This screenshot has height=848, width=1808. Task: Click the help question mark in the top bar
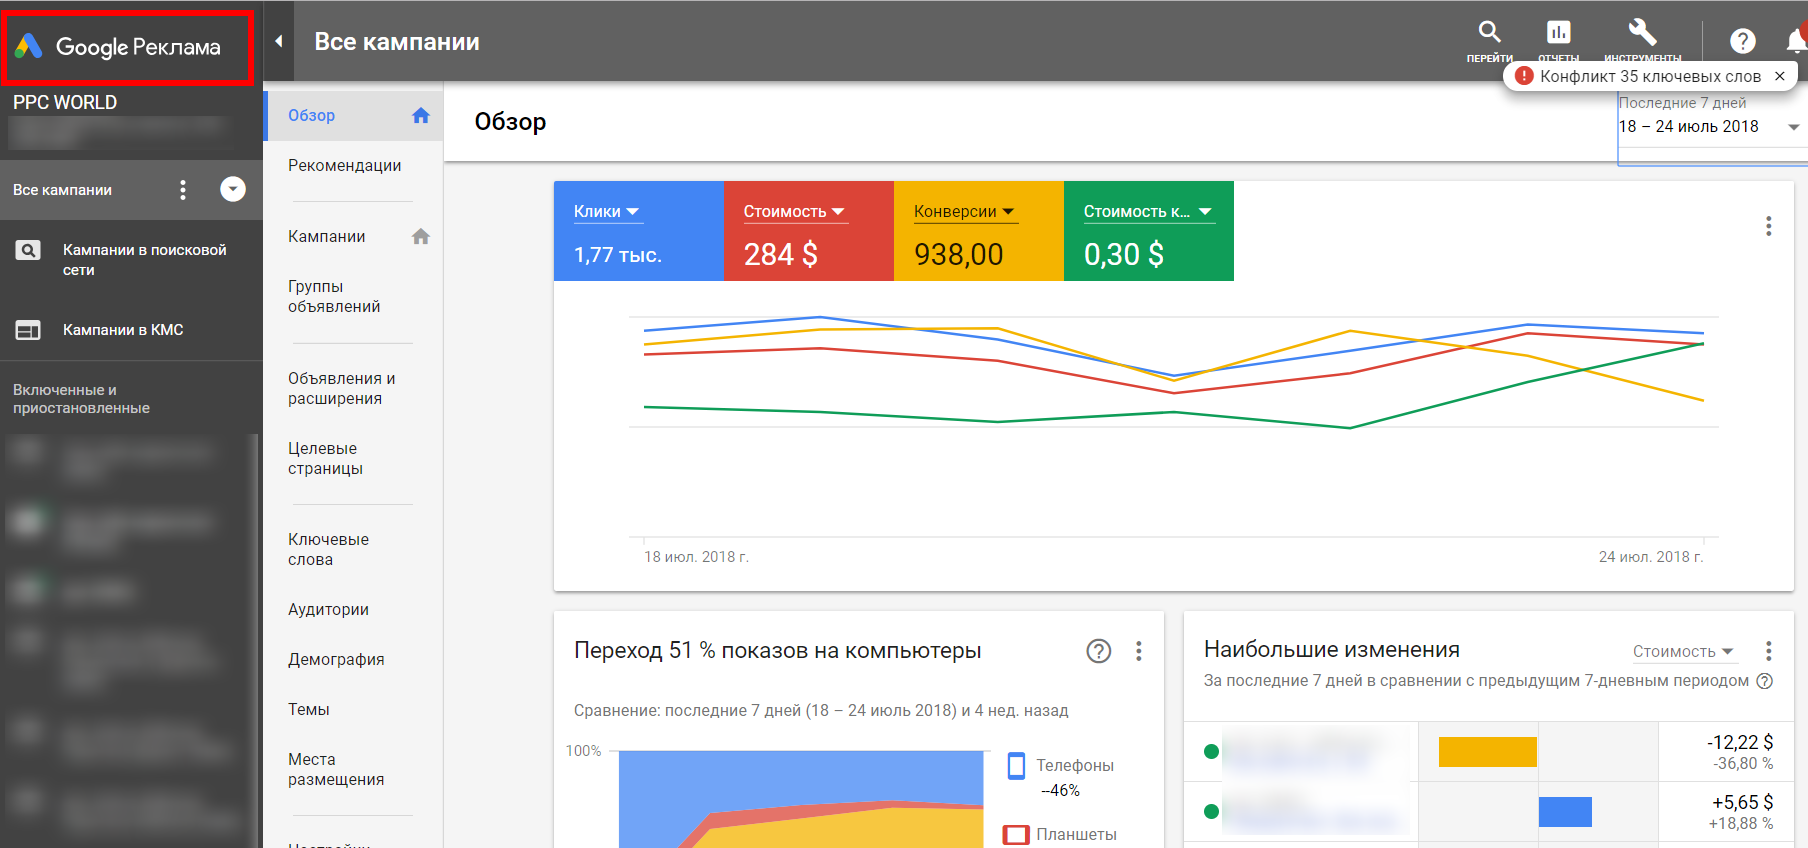tap(1742, 41)
